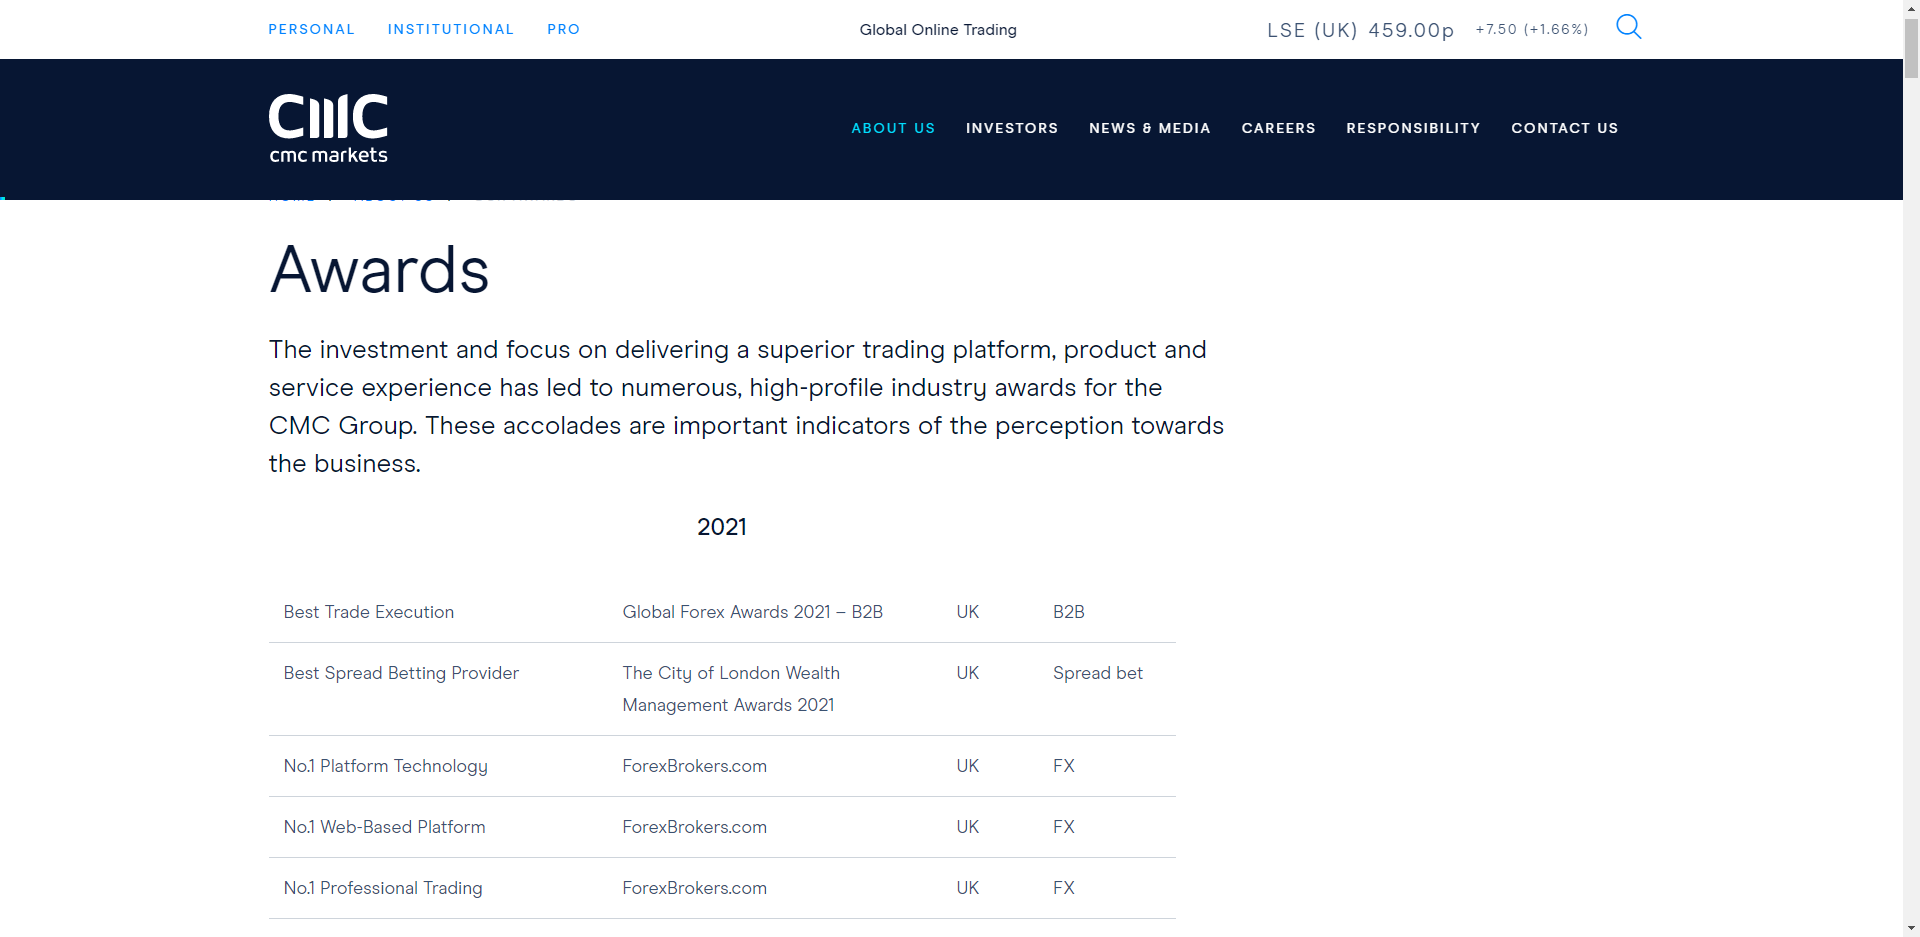Click the No.1 Platform Technology award
Screen dimensions: 1920x937
385,766
